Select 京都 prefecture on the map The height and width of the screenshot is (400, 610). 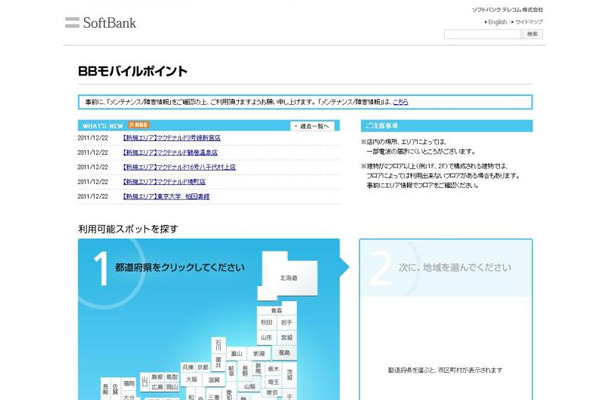click(x=203, y=367)
